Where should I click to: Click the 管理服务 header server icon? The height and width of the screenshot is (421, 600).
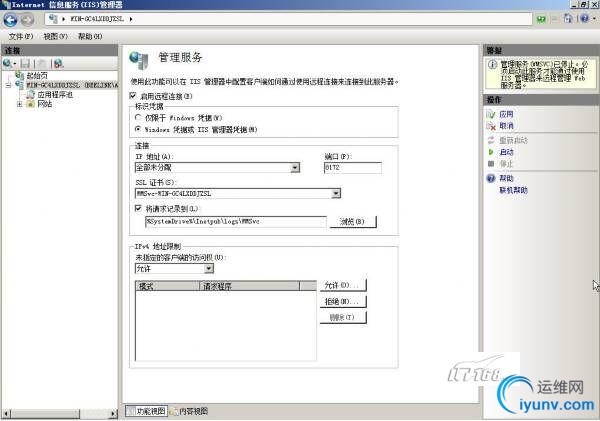click(x=139, y=60)
